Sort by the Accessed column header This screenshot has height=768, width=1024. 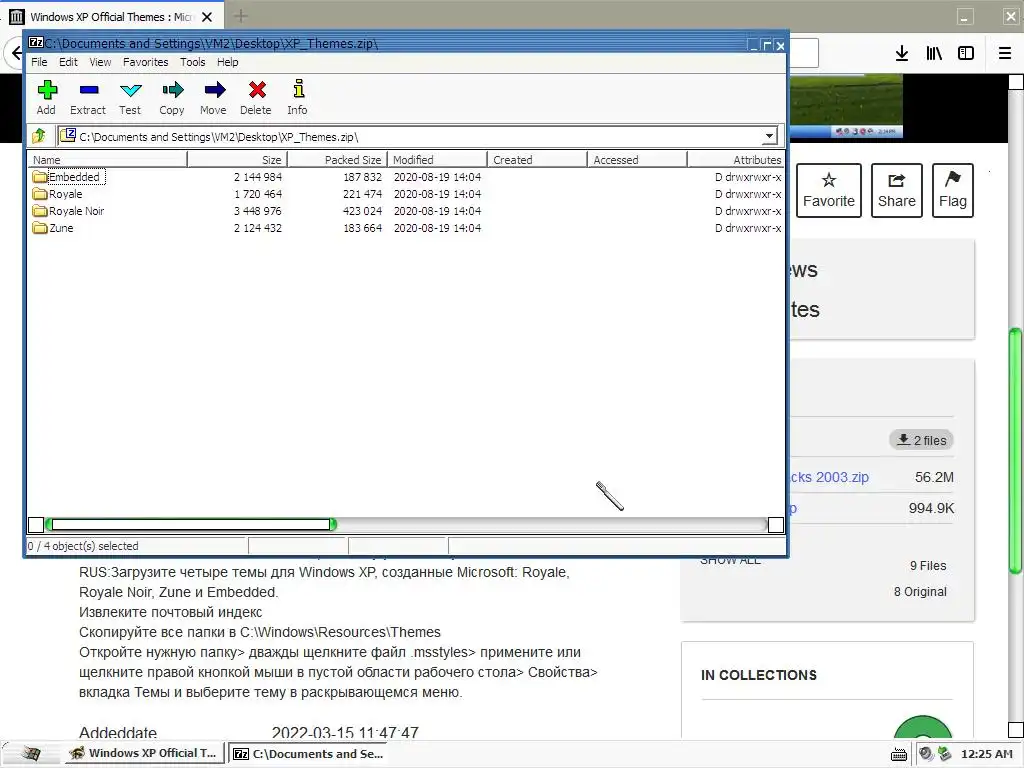click(637, 159)
